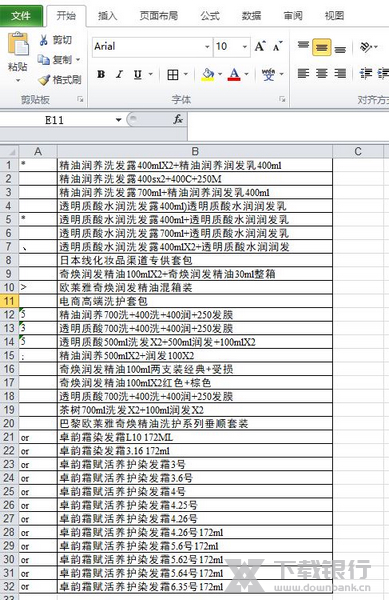Viewport: 389px width, 600px height.
Task: Open the font size 10 dropdown
Action: (245, 47)
